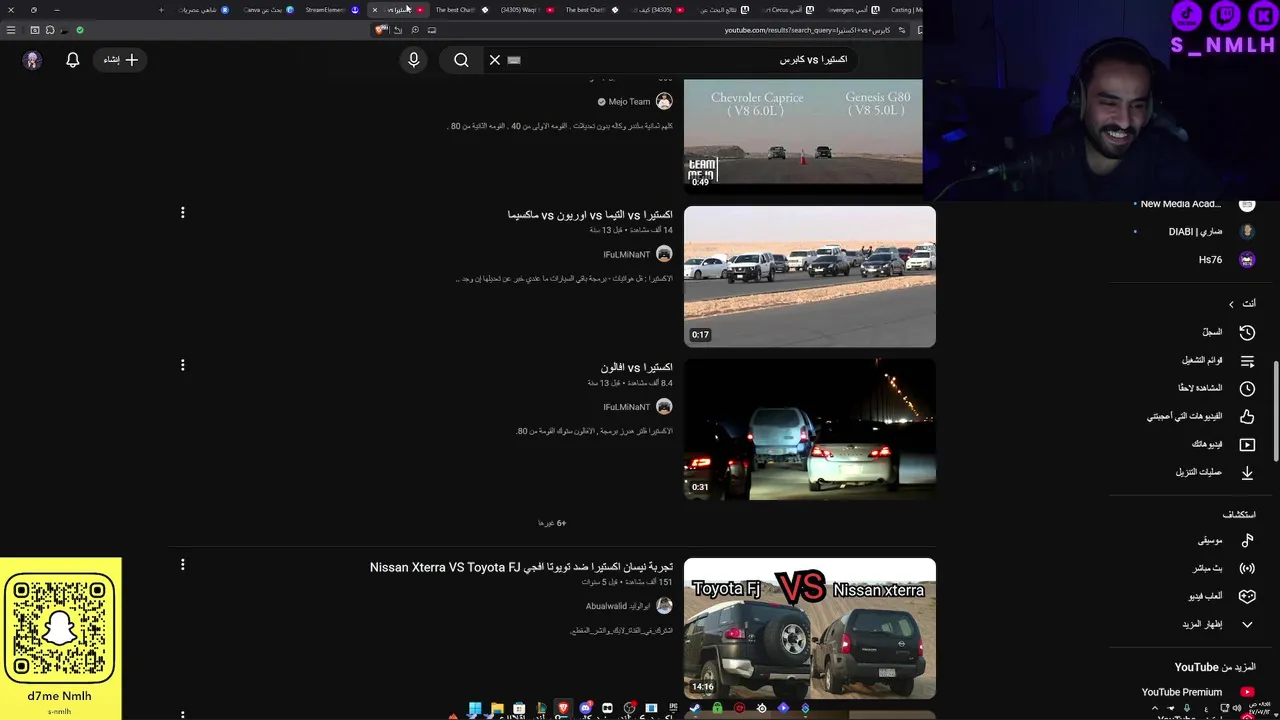Open IFuLMiNaNT channel name under افالون video
The width and height of the screenshot is (1280, 720).
pos(626,407)
